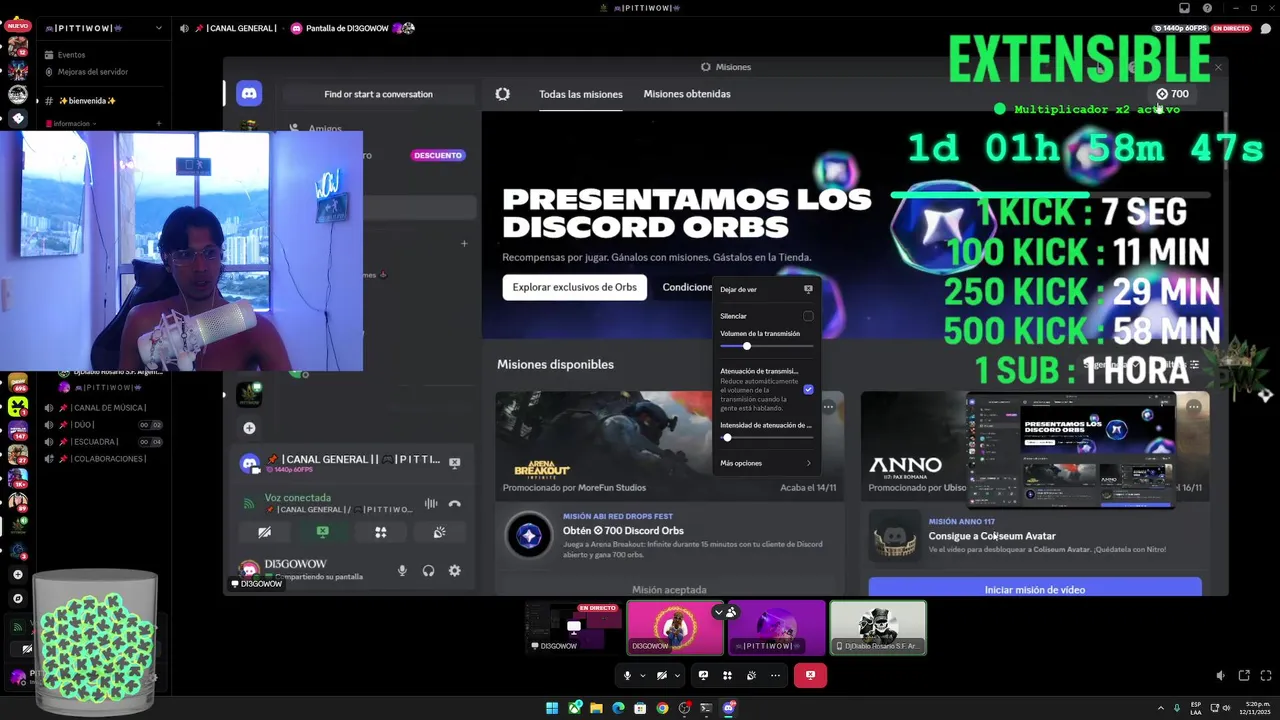Adjust Intensidad de atenuación slider
Image resolution: width=1280 pixels, height=720 pixels.
click(x=766, y=437)
